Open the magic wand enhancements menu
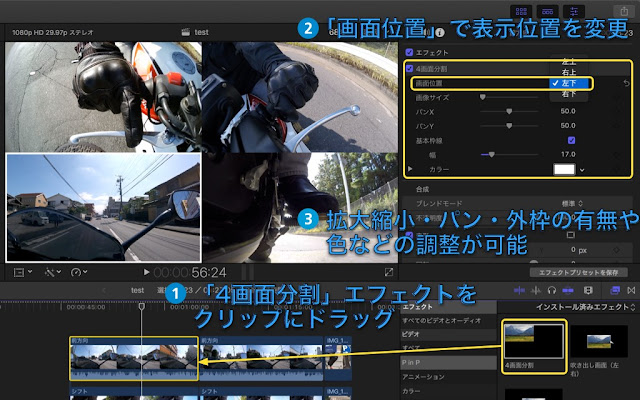 (x=53, y=272)
